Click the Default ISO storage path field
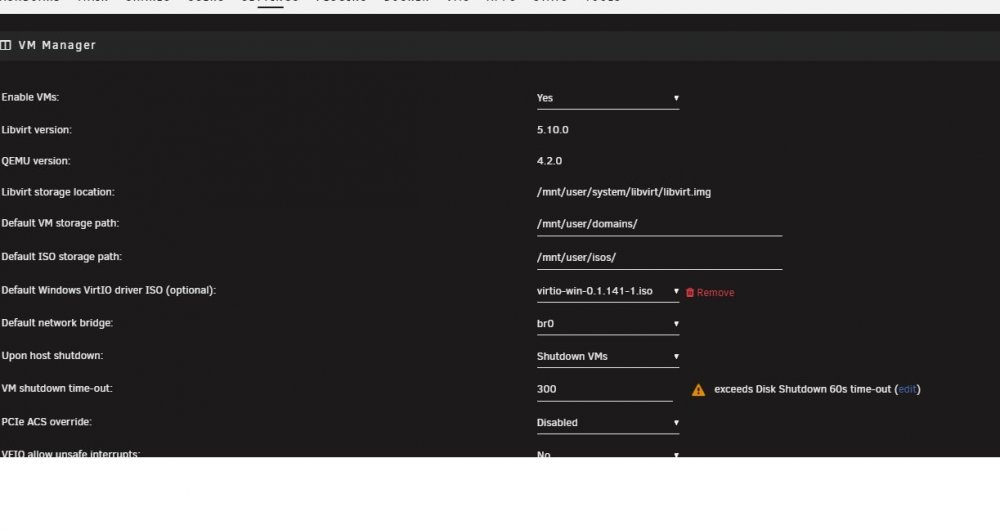 point(659,258)
